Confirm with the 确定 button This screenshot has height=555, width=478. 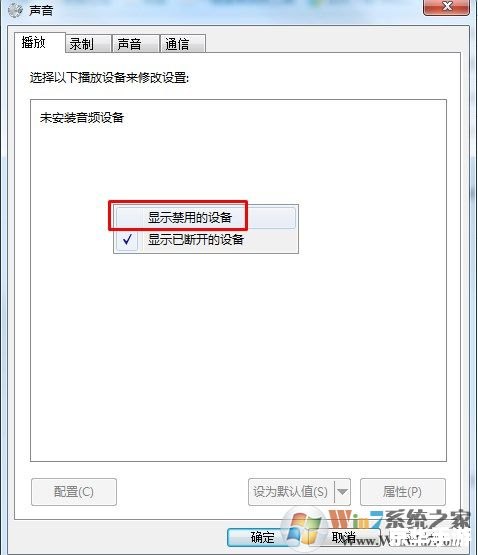click(x=262, y=537)
